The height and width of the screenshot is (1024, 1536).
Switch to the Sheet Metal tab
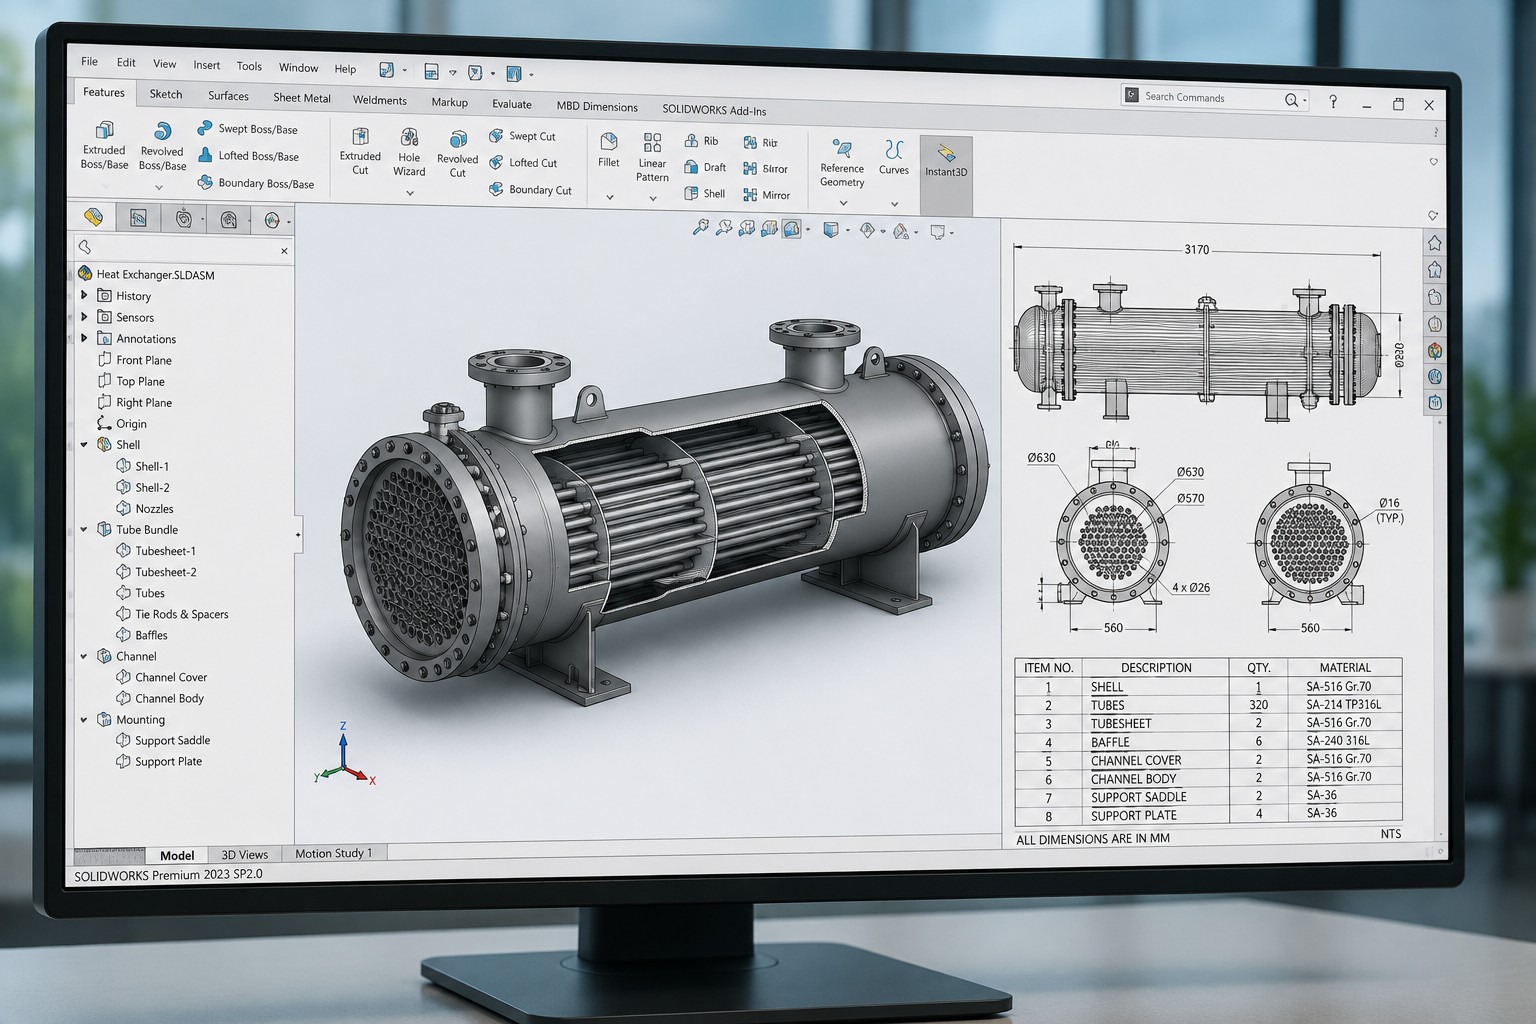point(302,98)
